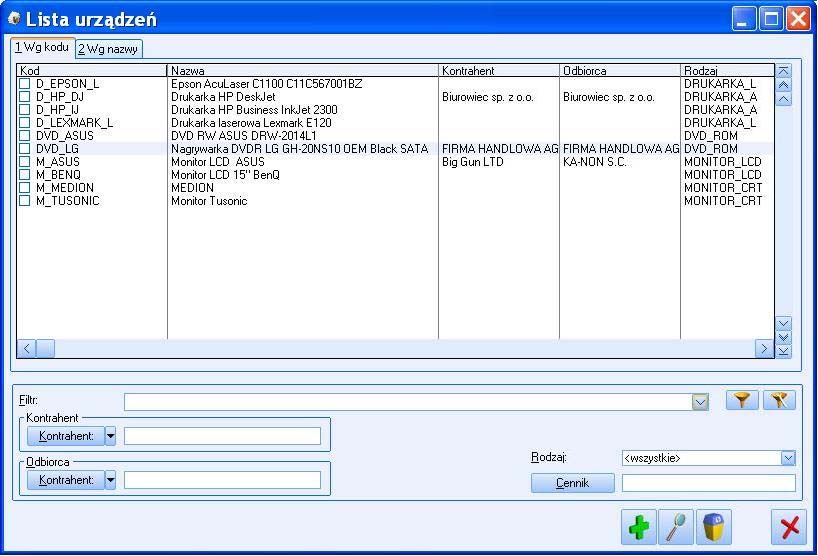Tick checkbox for DVD_ASUS
The width and height of the screenshot is (818, 556).
pyautogui.click(x=25, y=136)
